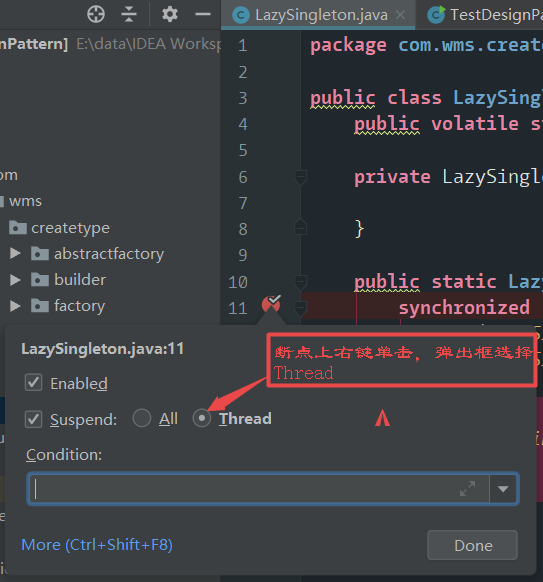
Task: Hide the project panel with minus icon
Action: tap(203, 14)
